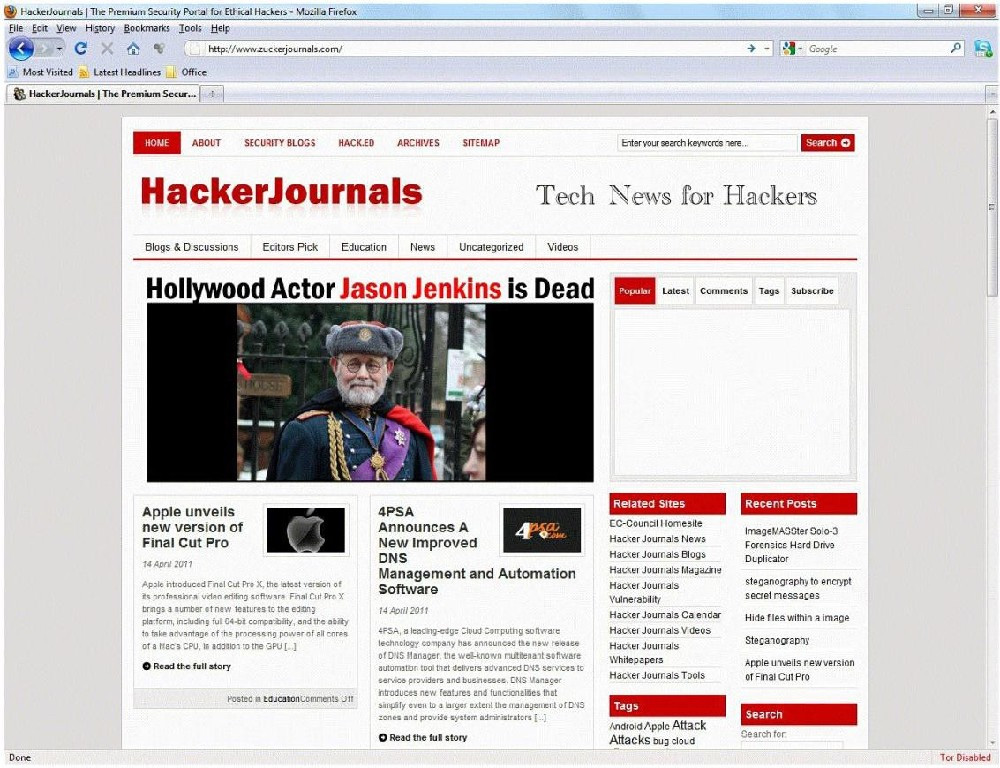Viewport: 1000px width, 768px height.
Task: Go to the Home page icon
Action: pyautogui.click(x=133, y=48)
